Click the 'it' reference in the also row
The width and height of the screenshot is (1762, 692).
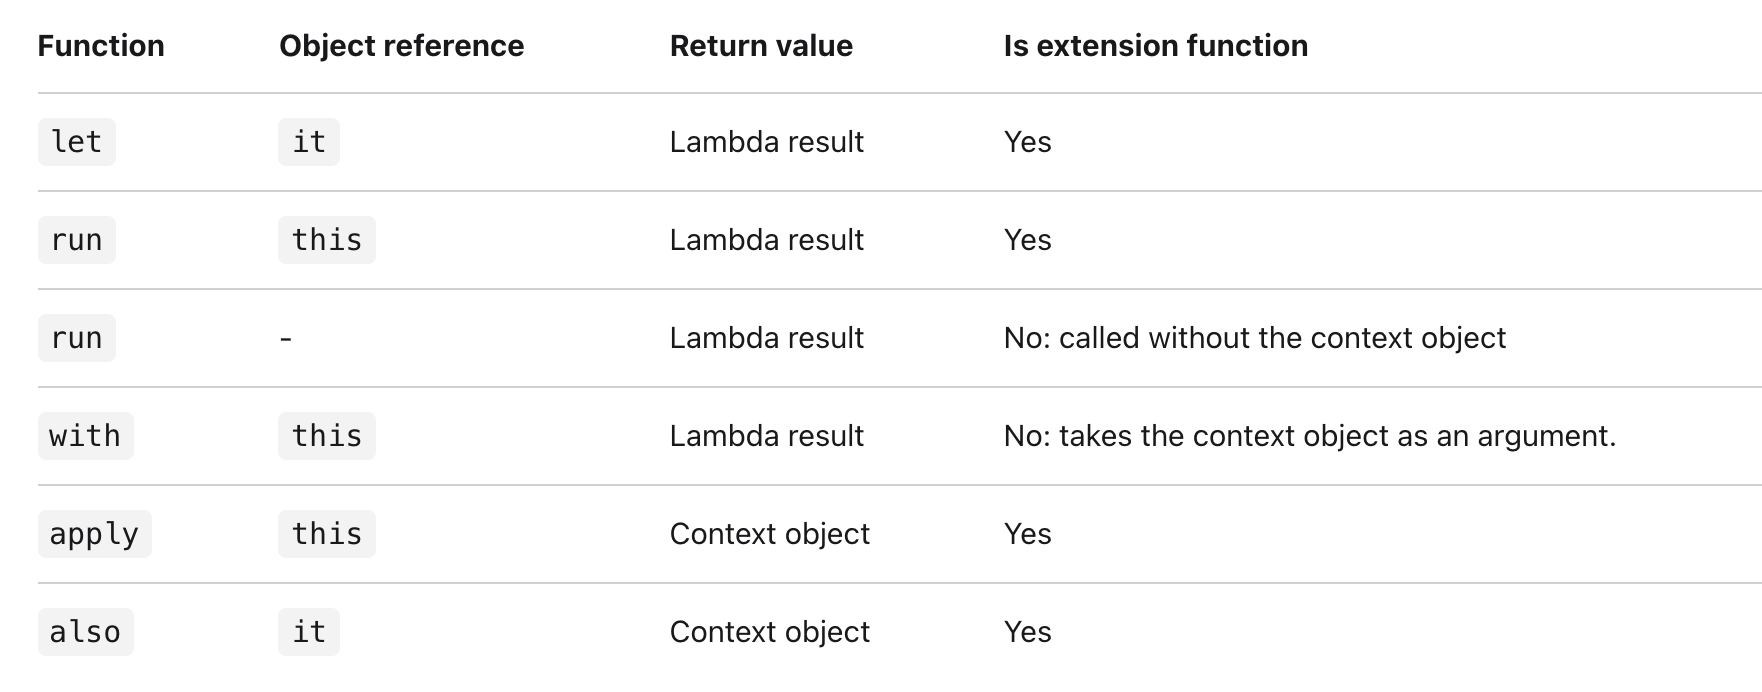(309, 632)
